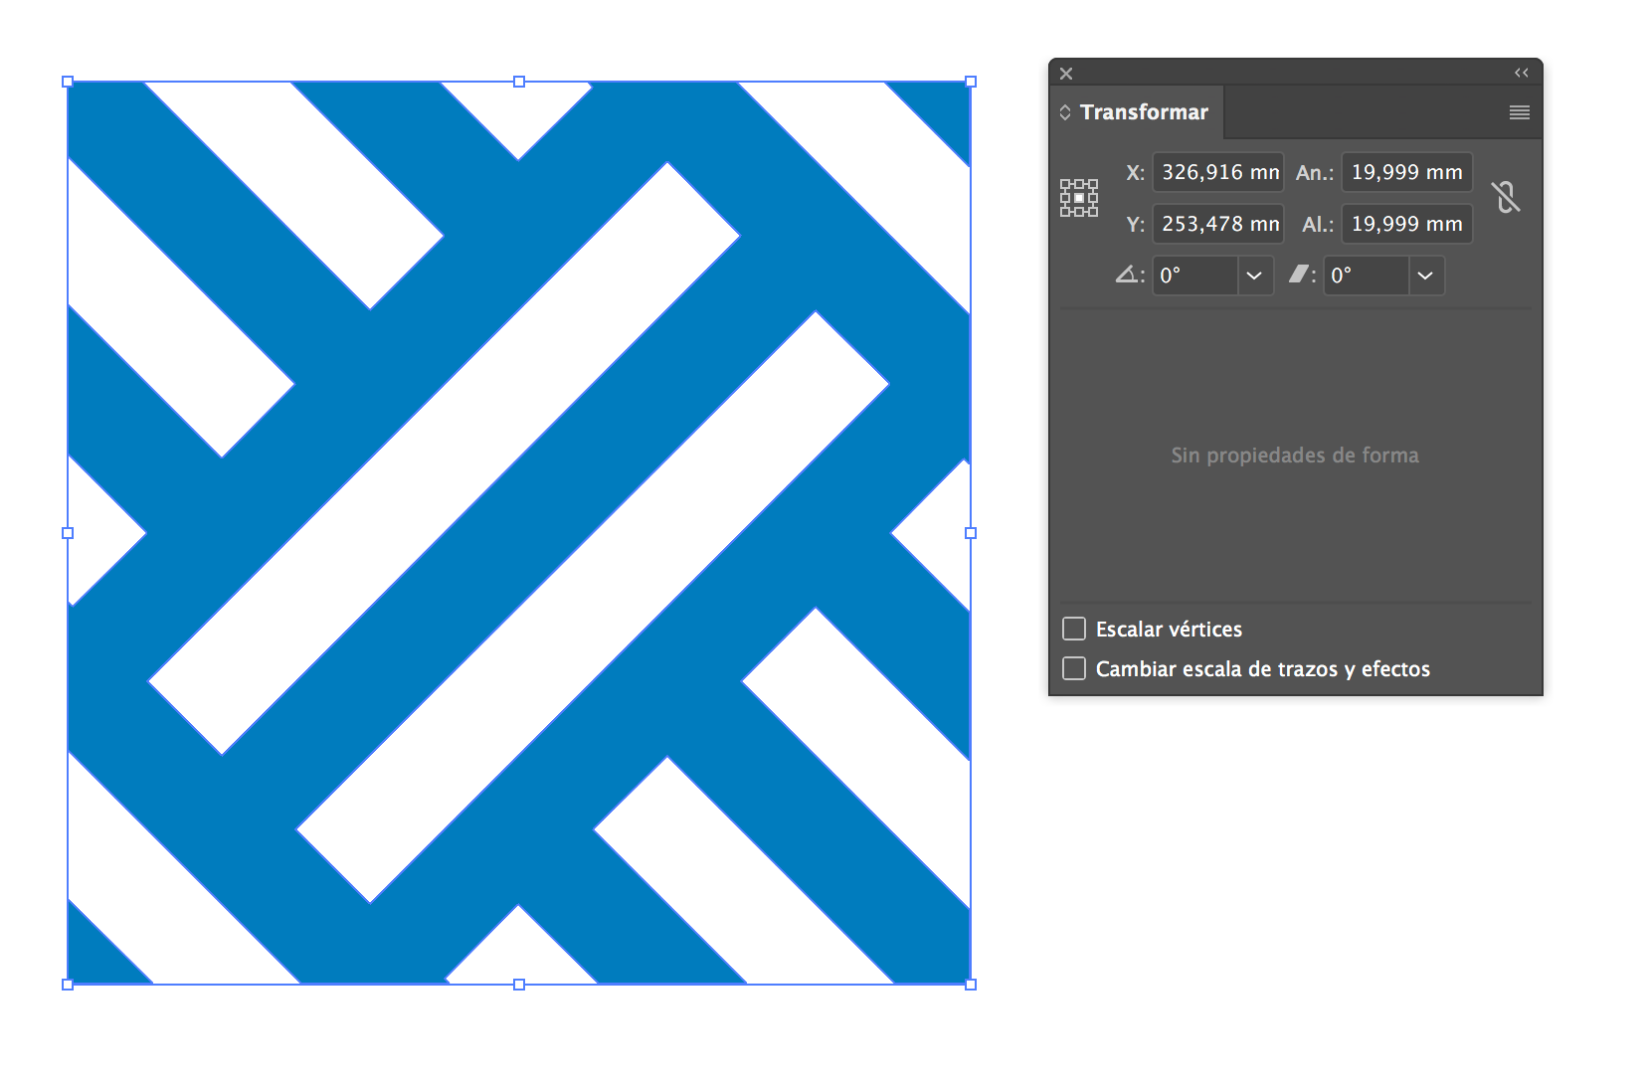Click the left-middle selection handle of artwork
This screenshot has height=1080, width=1641.
pyautogui.click(x=68, y=533)
